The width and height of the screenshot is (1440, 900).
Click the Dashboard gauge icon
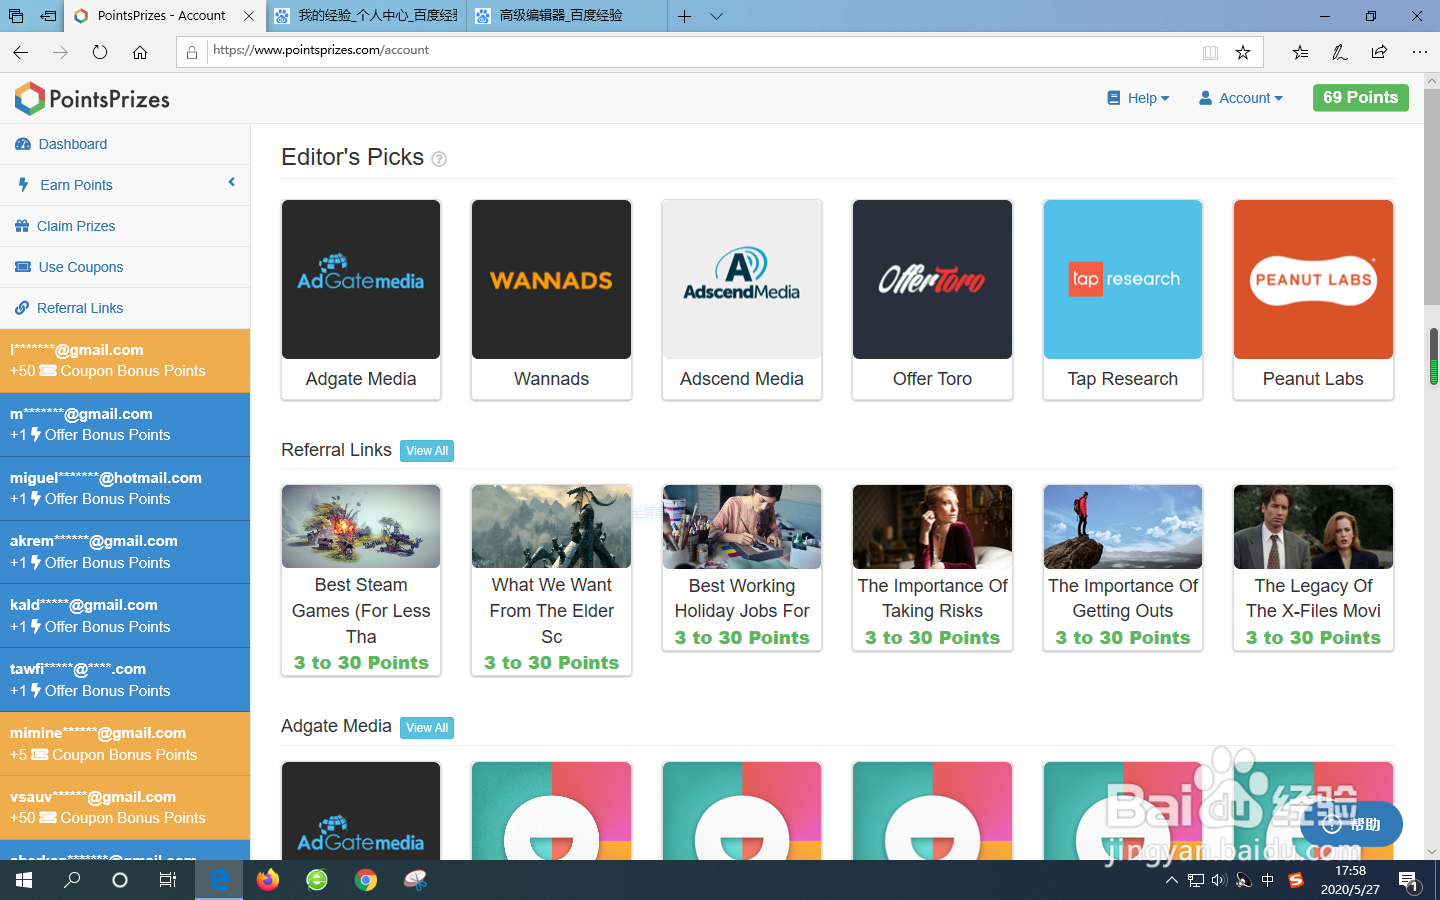coord(23,144)
